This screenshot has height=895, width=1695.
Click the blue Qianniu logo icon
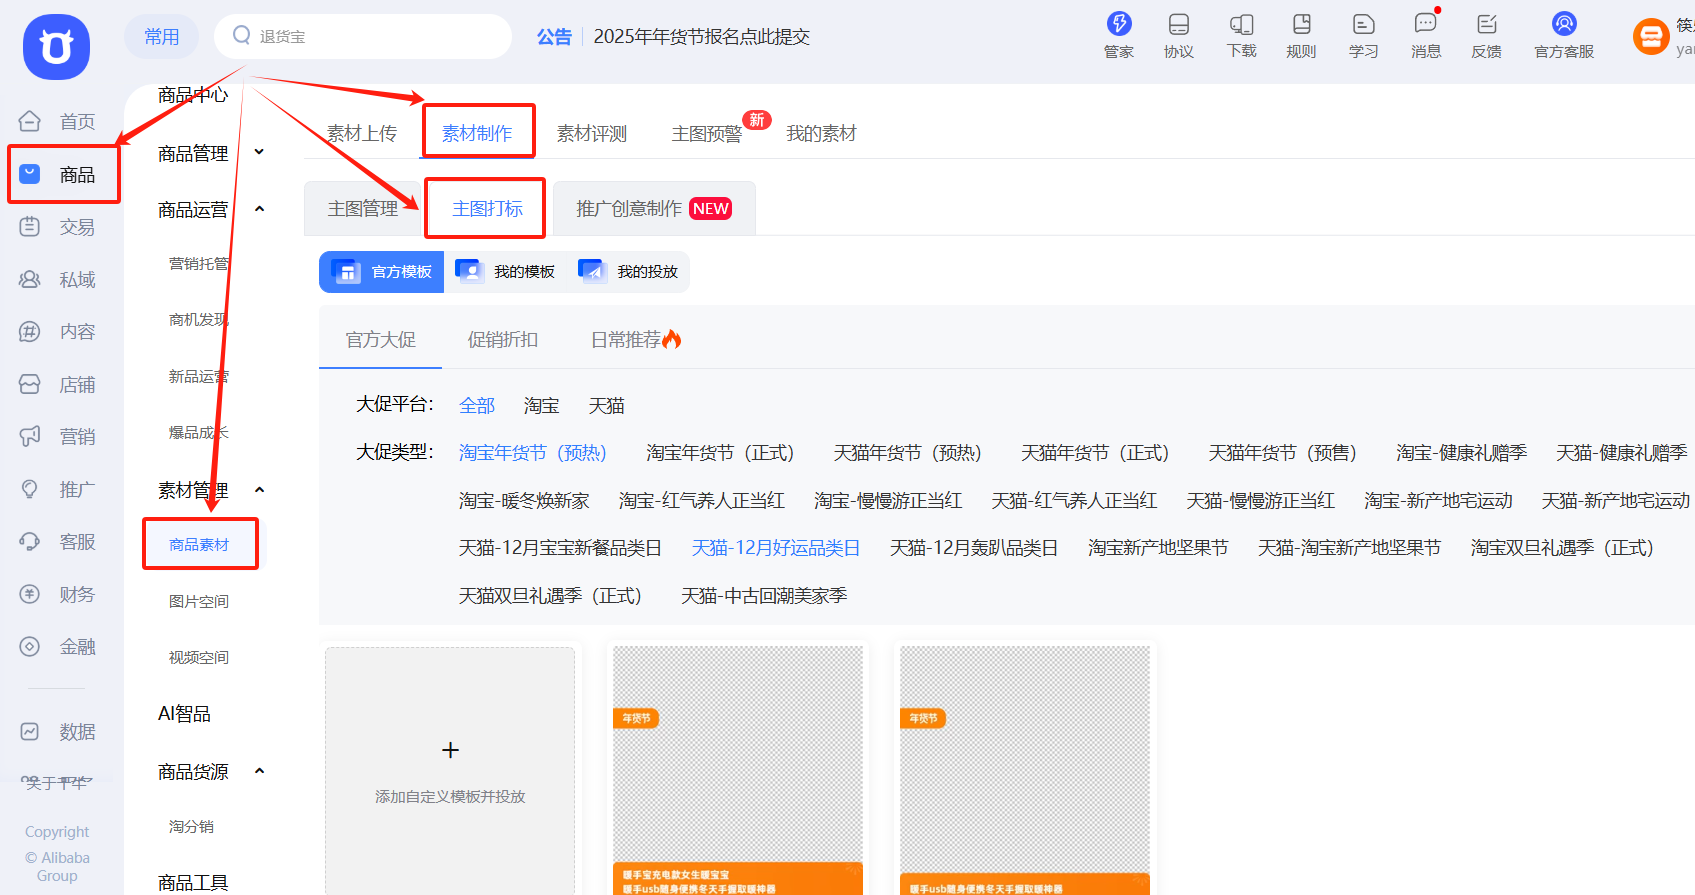(x=56, y=47)
